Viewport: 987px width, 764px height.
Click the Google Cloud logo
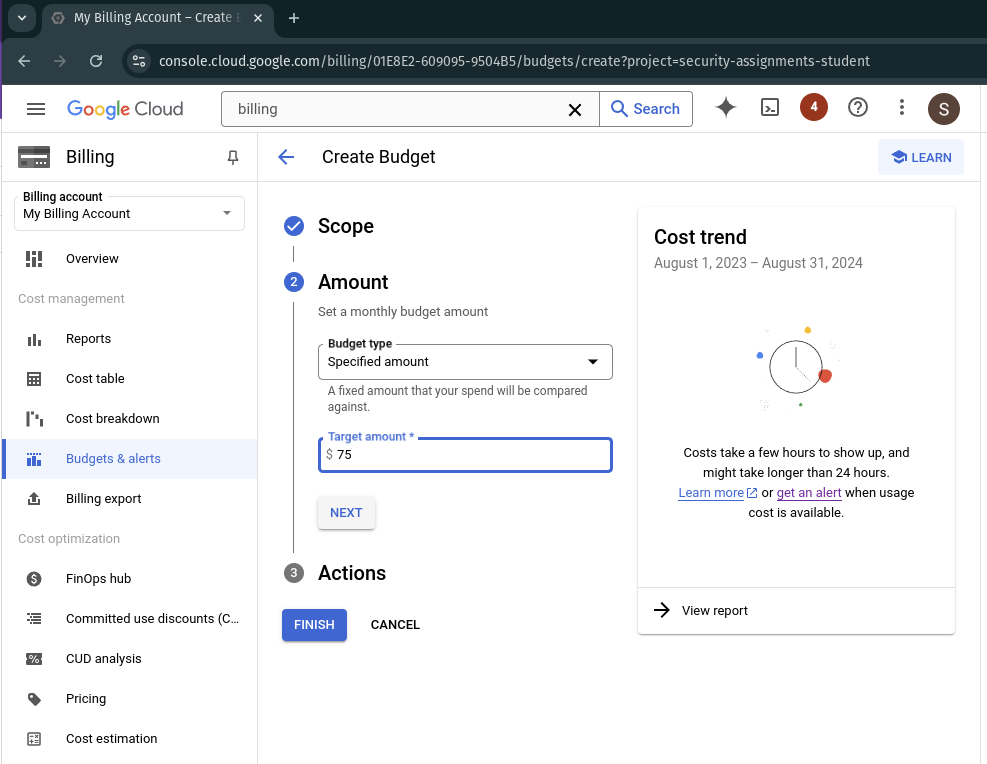click(x=125, y=109)
